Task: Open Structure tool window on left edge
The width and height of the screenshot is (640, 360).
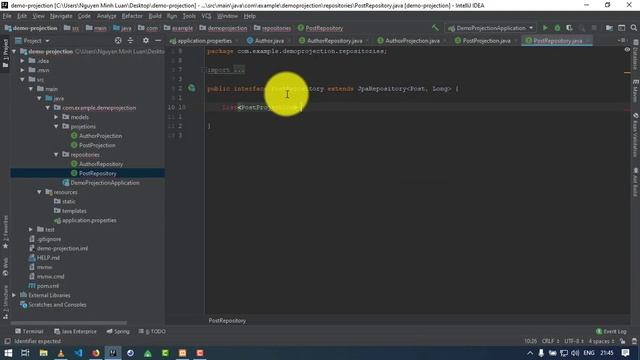Action: pyautogui.click(x=5, y=302)
